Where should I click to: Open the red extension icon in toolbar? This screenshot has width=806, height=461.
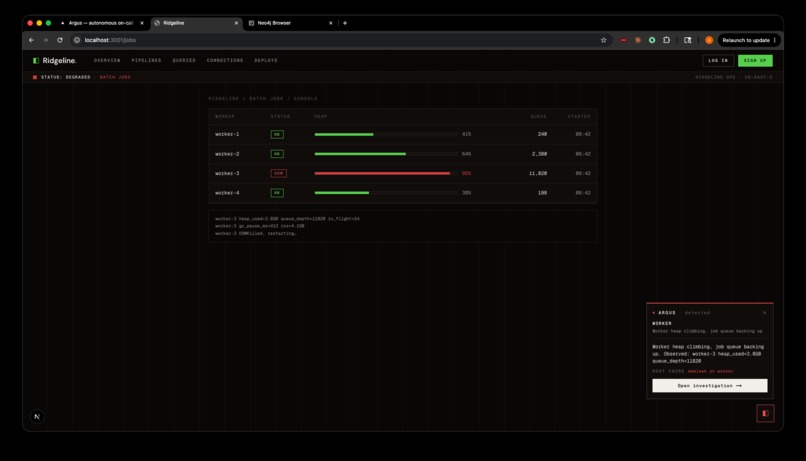tap(623, 40)
